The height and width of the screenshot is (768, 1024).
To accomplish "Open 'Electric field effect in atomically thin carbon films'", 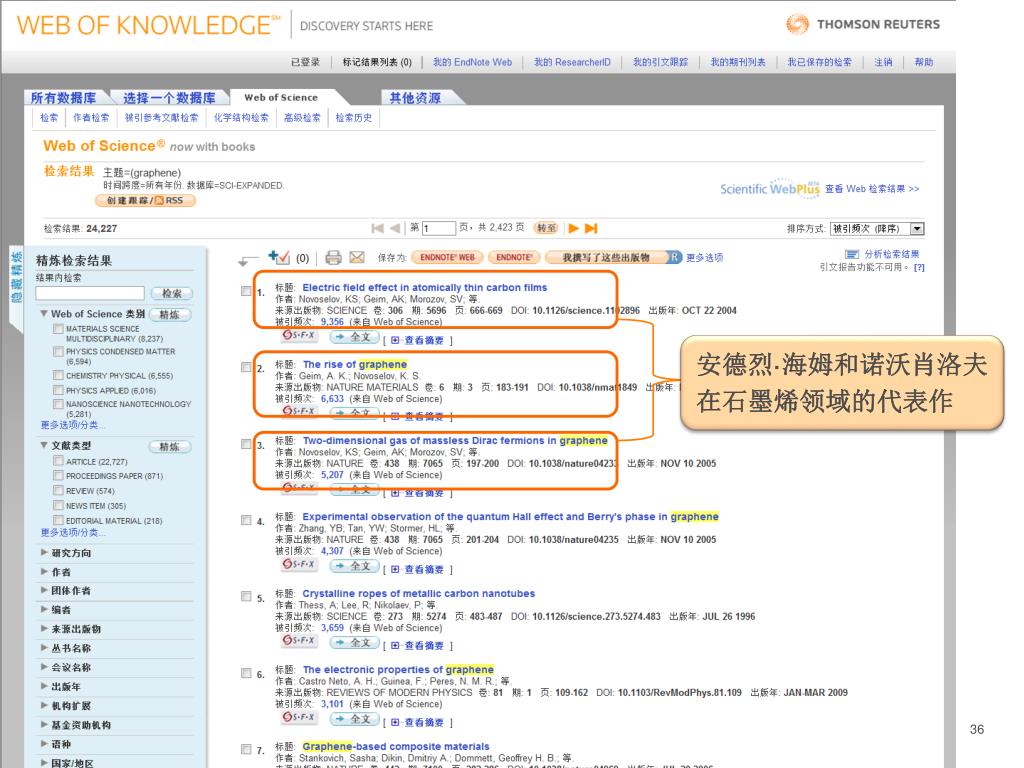I will pyautogui.click(x=424, y=287).
